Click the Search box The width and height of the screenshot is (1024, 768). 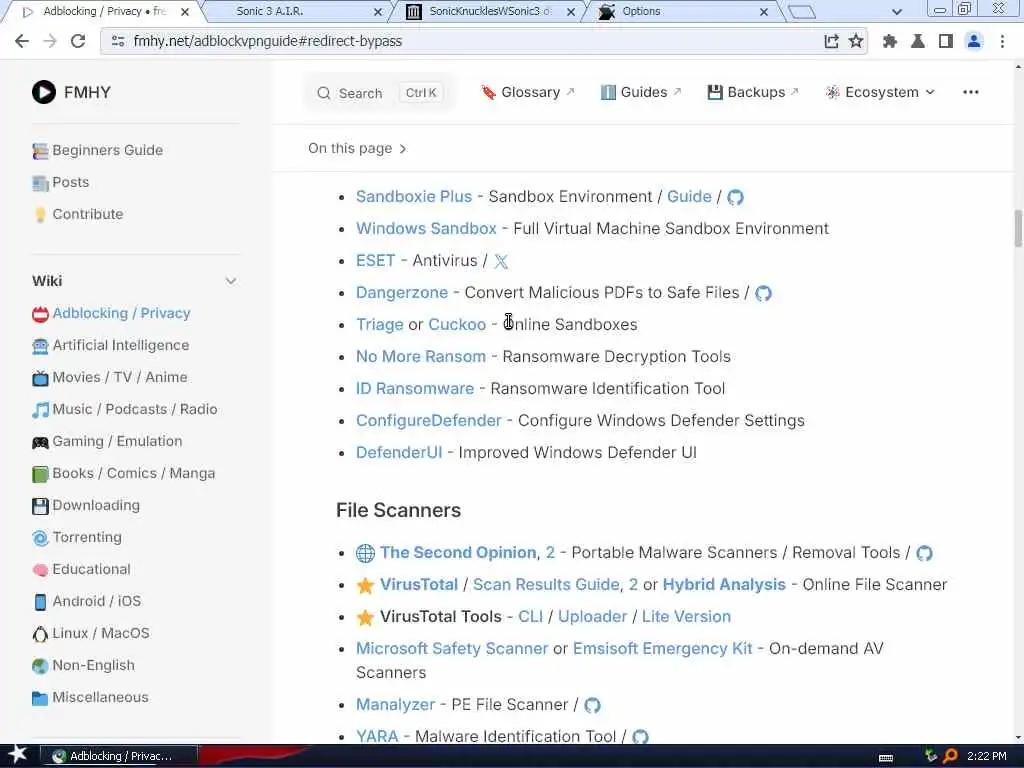coord(380,93)
